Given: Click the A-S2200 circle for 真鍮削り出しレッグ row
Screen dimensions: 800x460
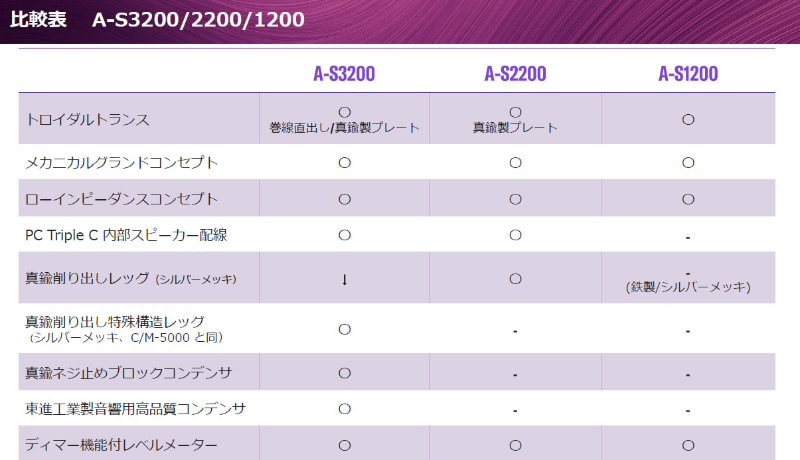Looking at the screenshot, I should coord(515,279).
